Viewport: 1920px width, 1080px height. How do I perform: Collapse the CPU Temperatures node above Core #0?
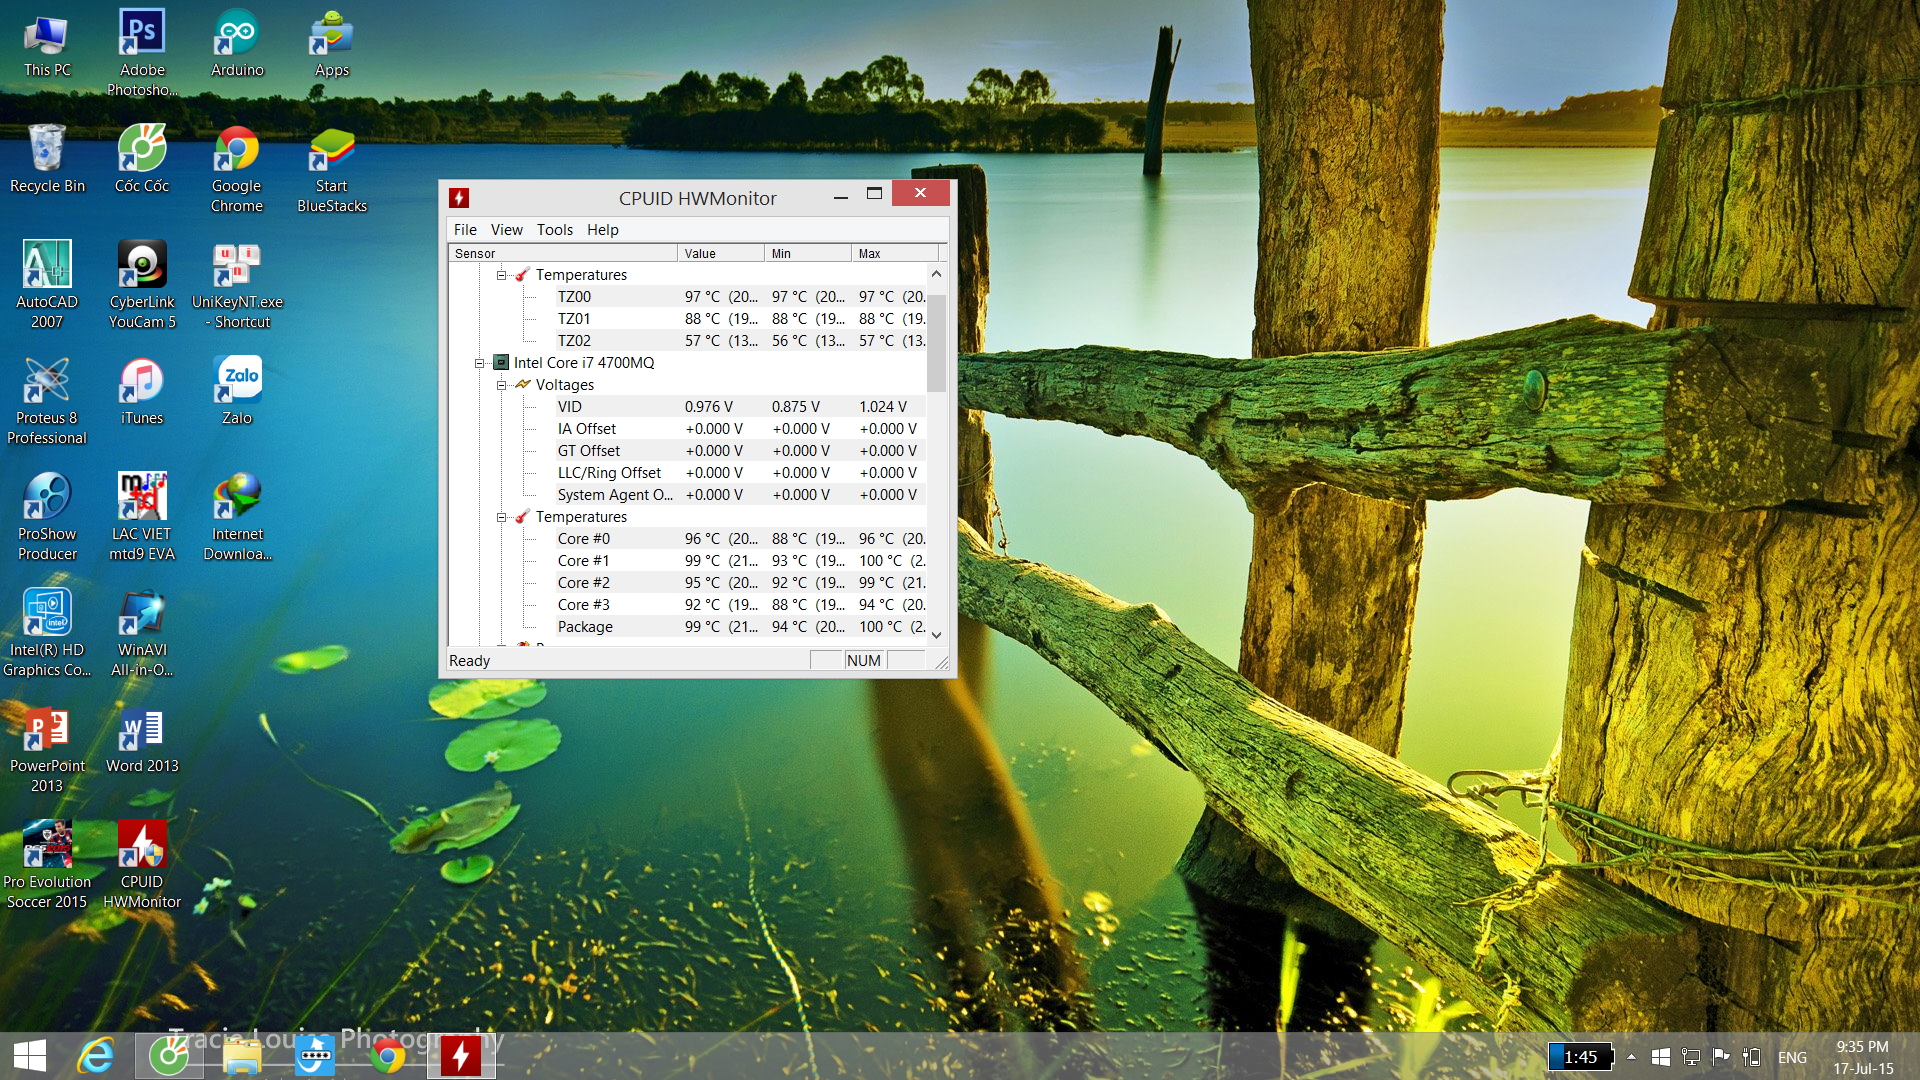click(501, 517)
